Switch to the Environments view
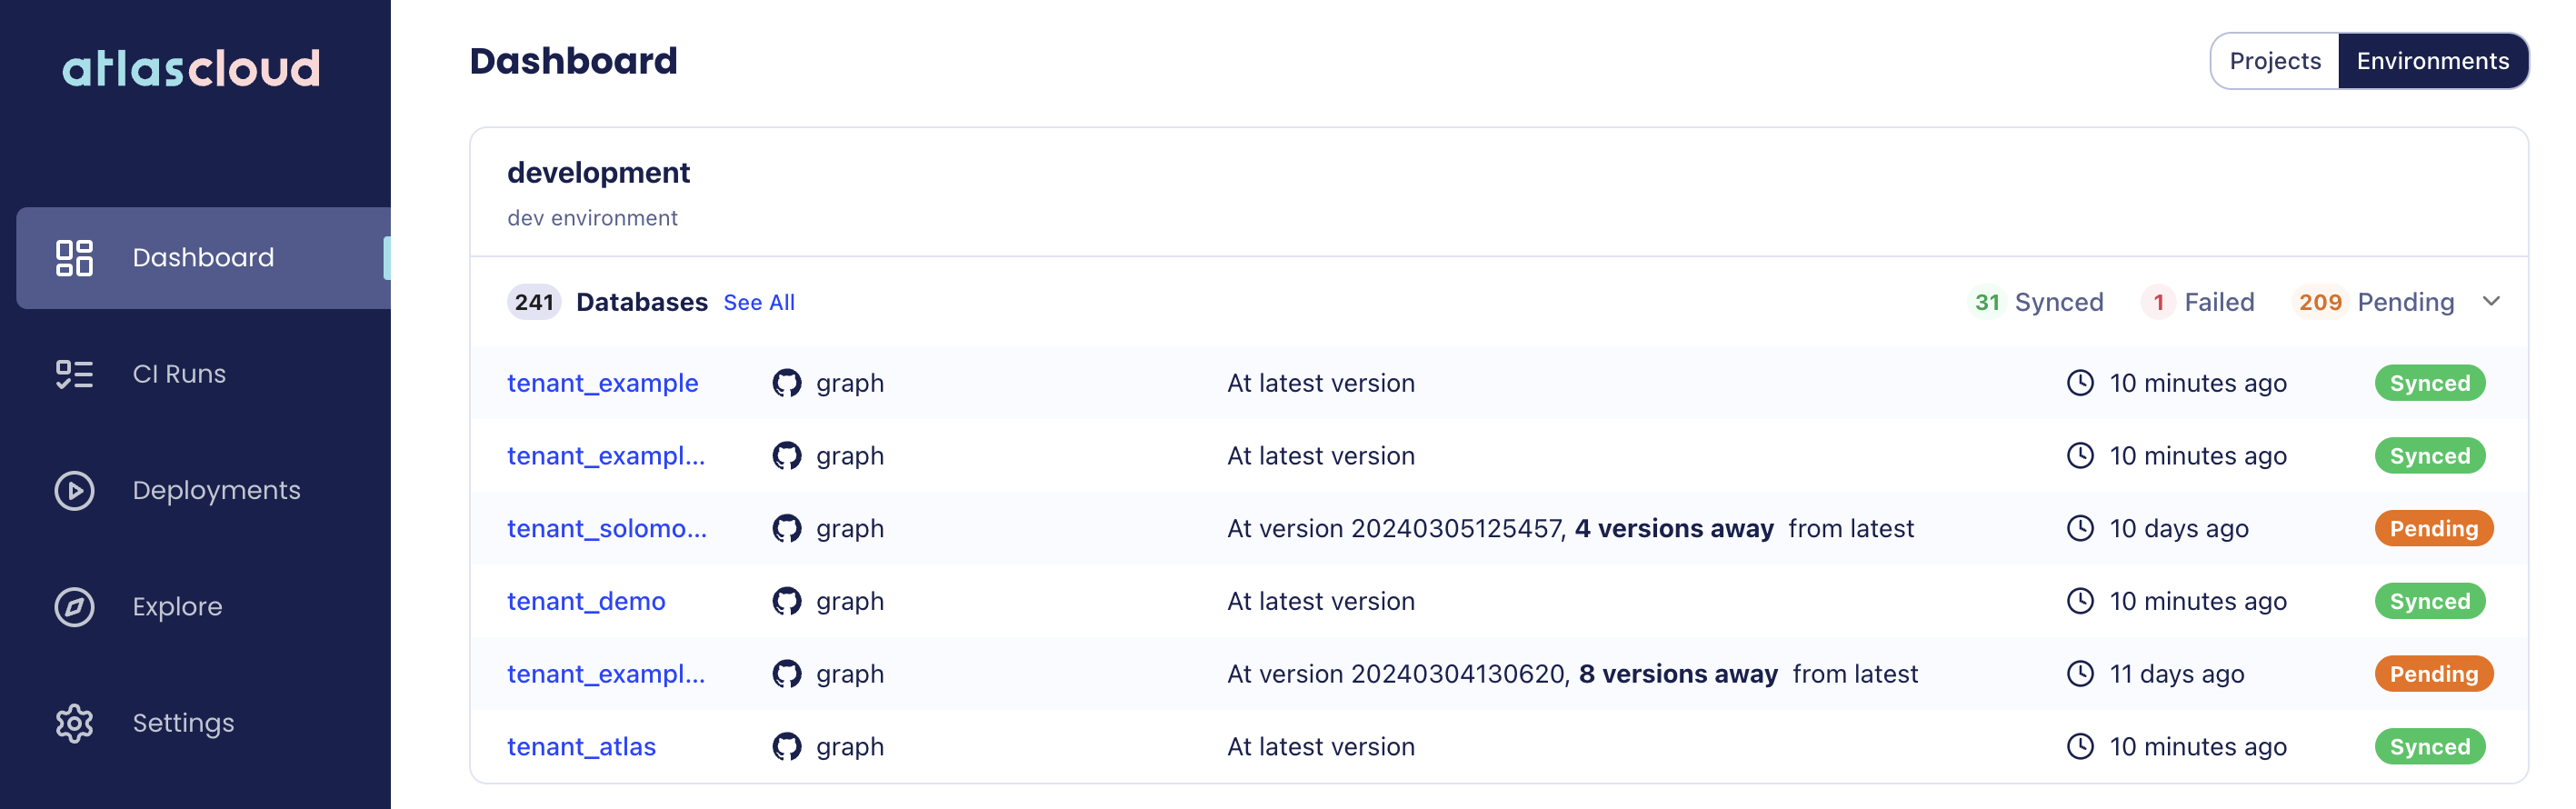The width and height of the screenshot is (2576, 809). tap(2432, 61)
